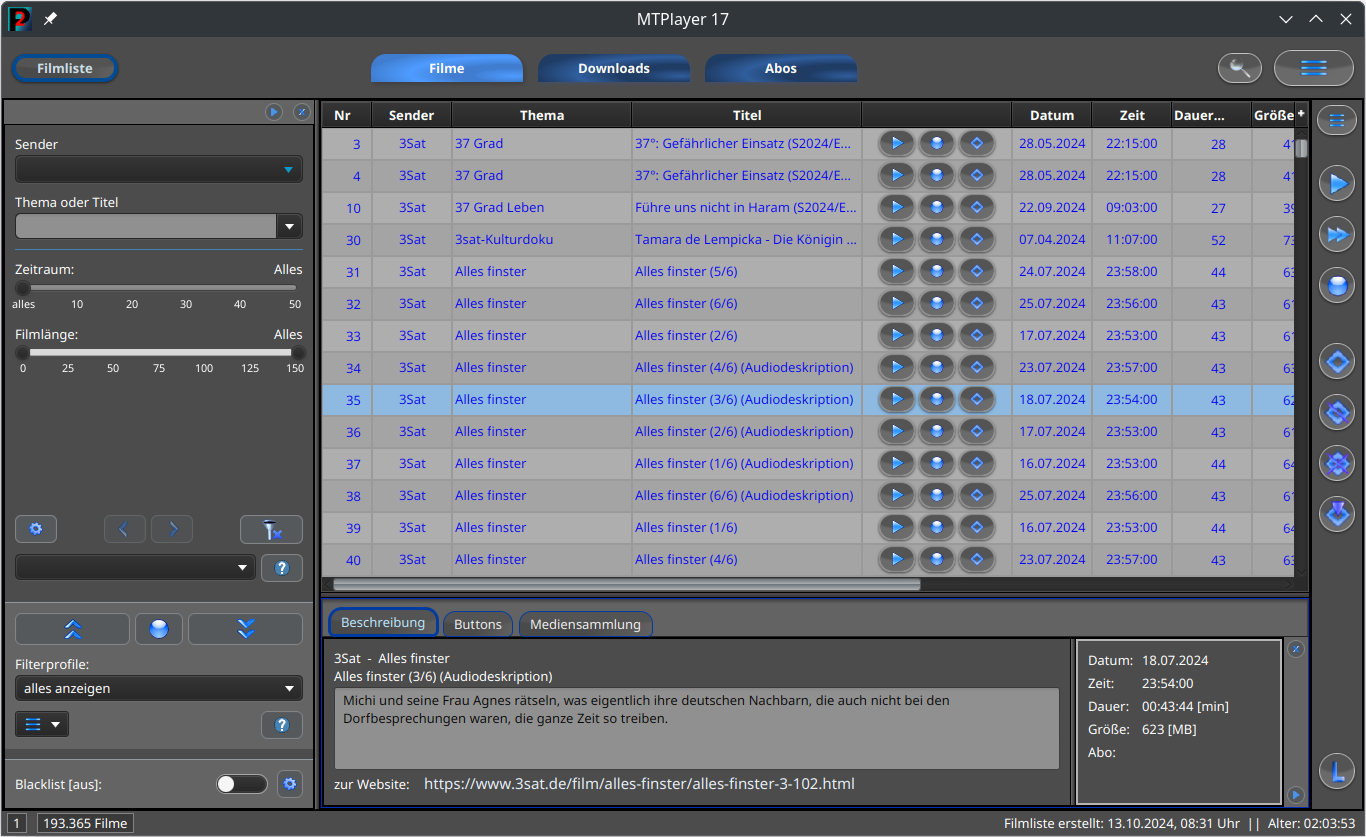
Task: Click the plus icon at table header corner
Action: point(1301,114)
